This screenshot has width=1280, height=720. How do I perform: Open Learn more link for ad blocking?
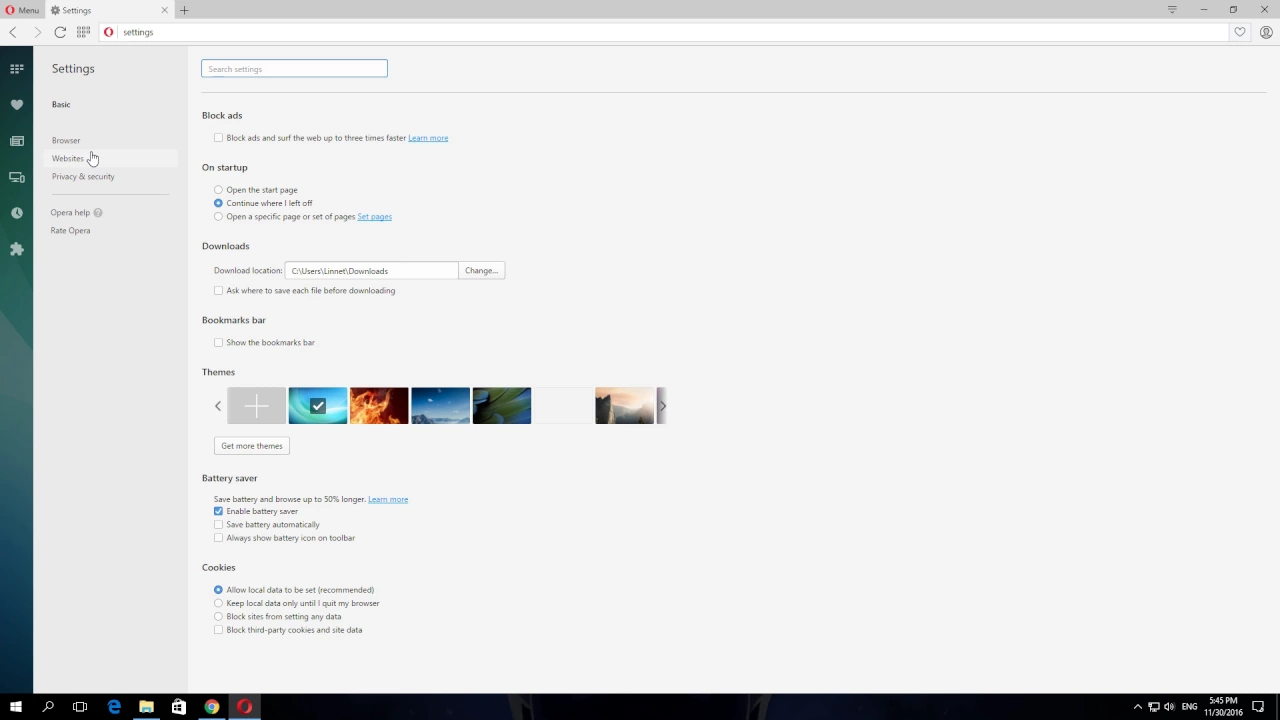[428, 138]
